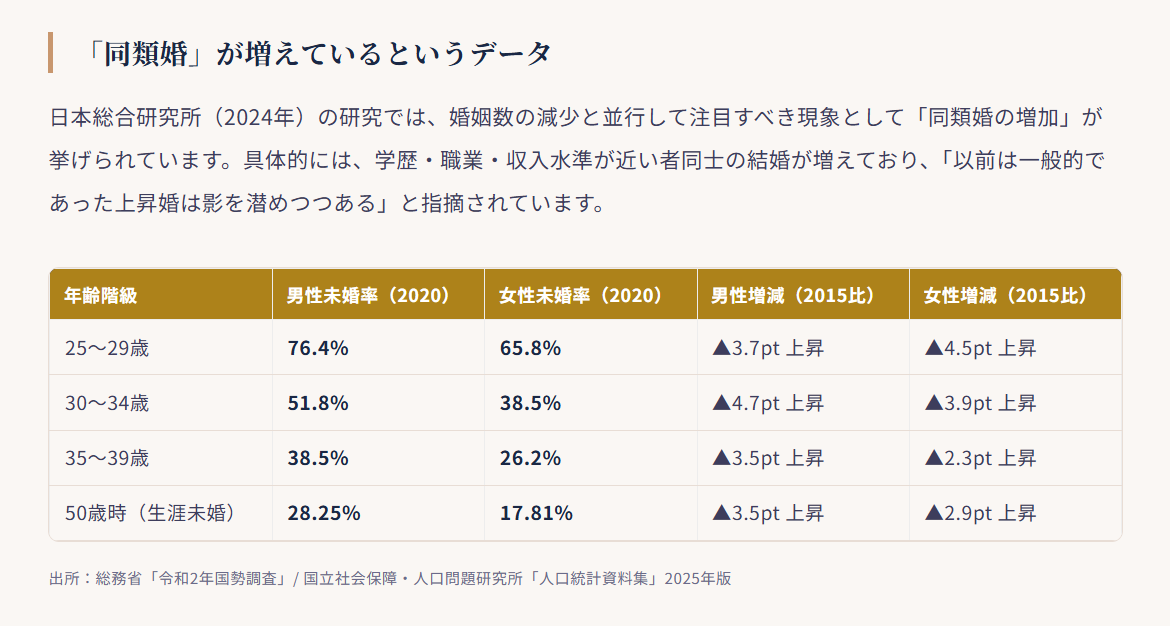Click the ▲2.9pt 上昇 cell

coord(1015,513)
